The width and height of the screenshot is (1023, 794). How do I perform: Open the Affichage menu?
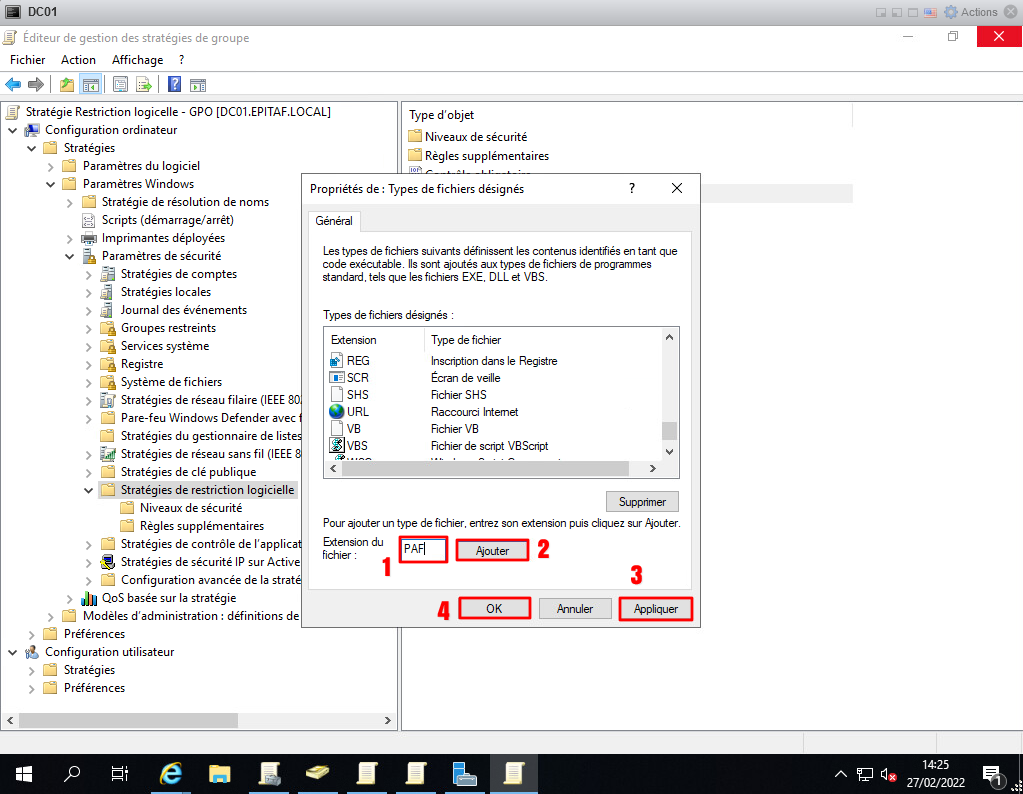[x=137, y=60]
